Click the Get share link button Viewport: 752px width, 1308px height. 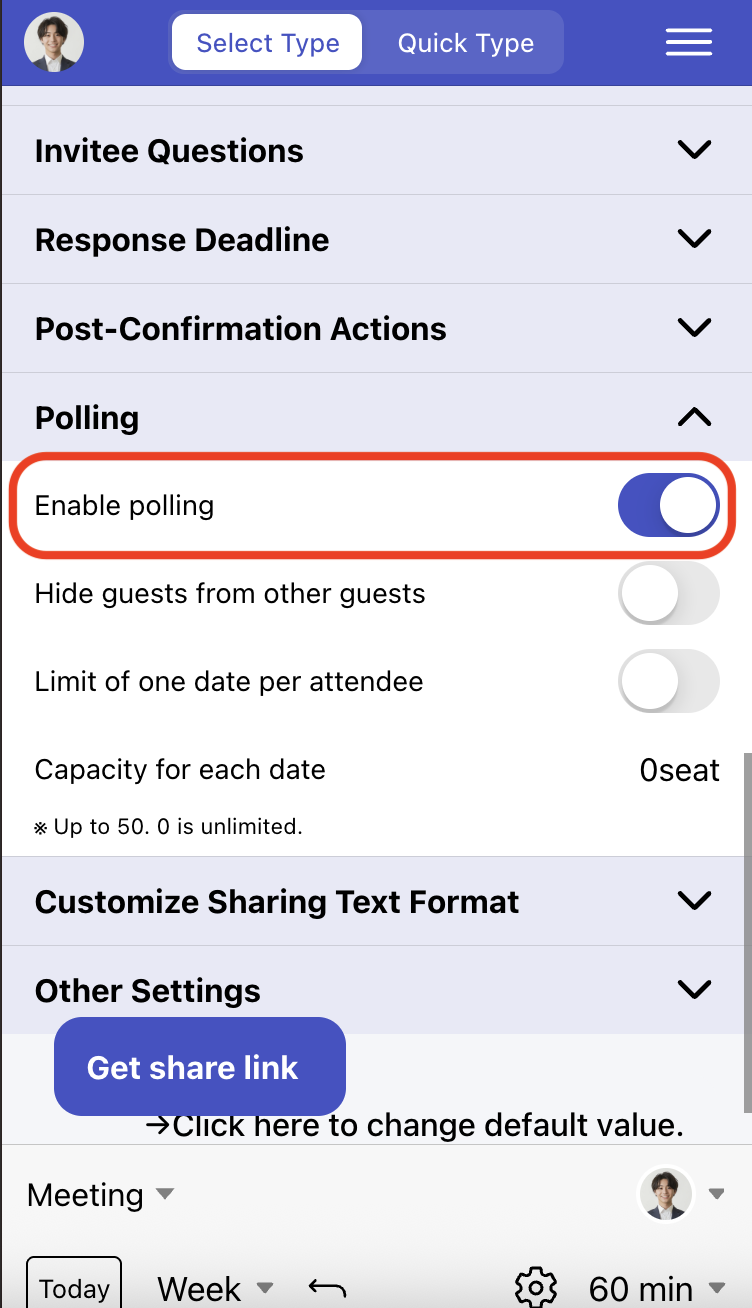(199, 1066)
